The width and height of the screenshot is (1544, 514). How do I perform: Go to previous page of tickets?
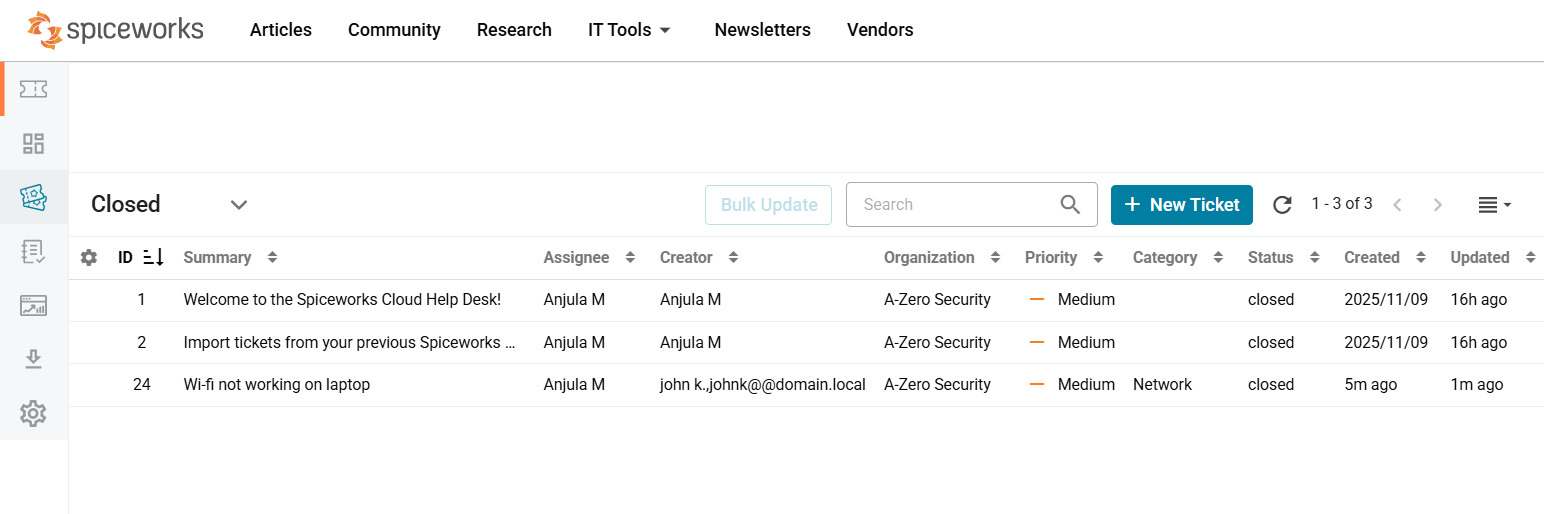pyautogui.click(x=1397, y=205)
